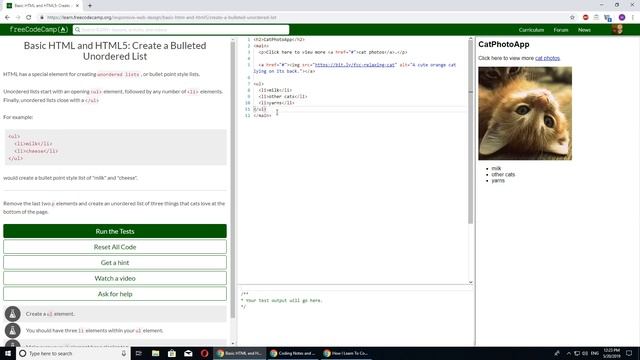Viewport: 640px width, 360px height.
Task: Open the Curriculum nav item
Action: coord(531,30)
